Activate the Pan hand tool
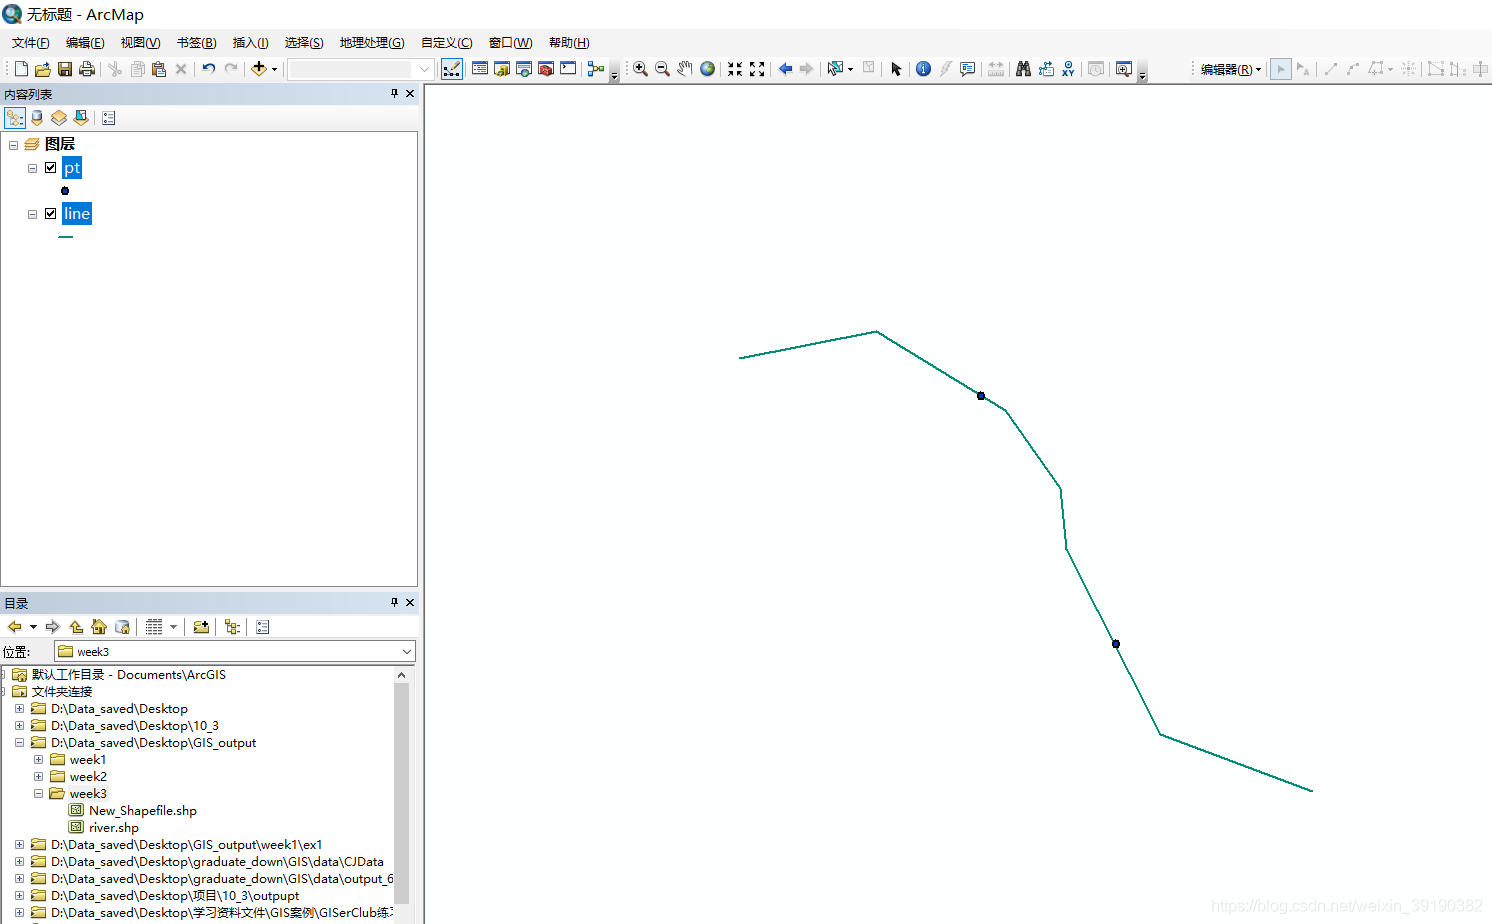Viewport: 1492px width, 924px height. (685, 69)
